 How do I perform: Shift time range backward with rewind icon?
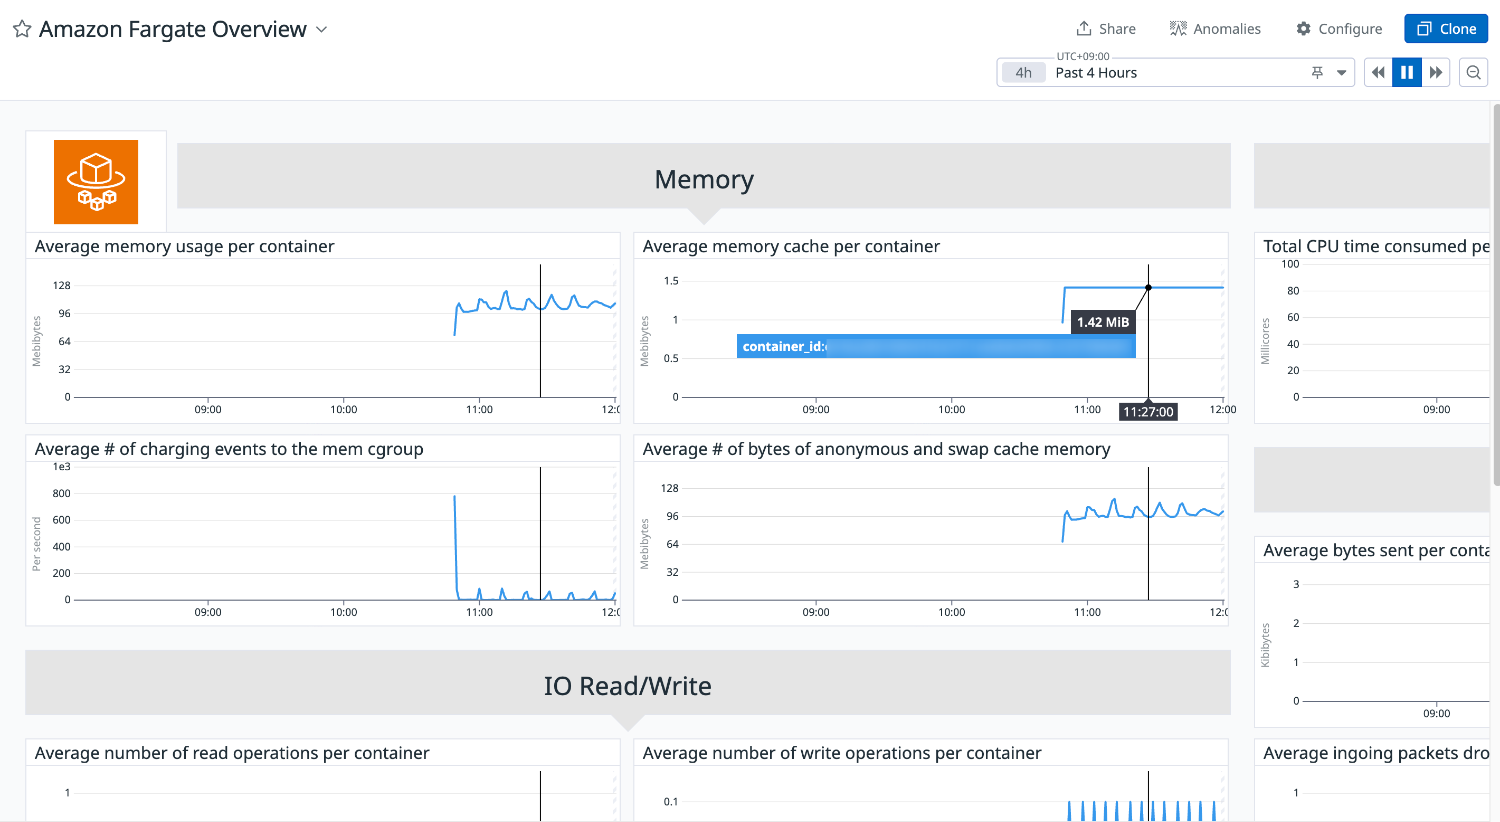(x=1377, y=71)
